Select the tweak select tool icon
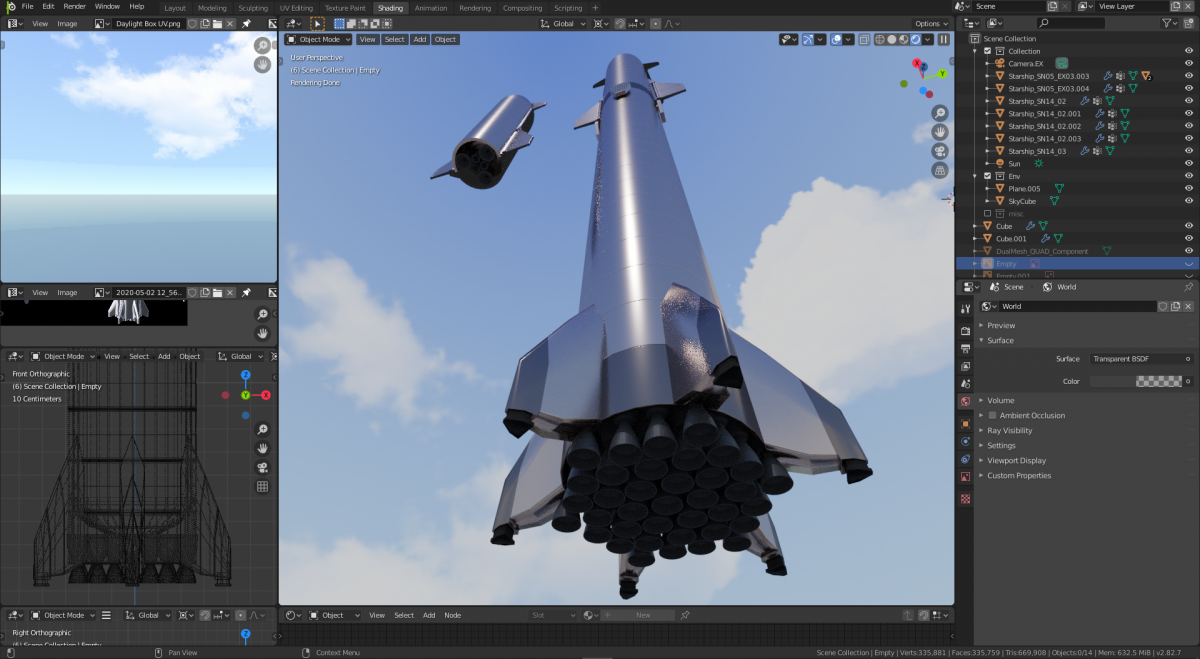 (x=317, y=24)
